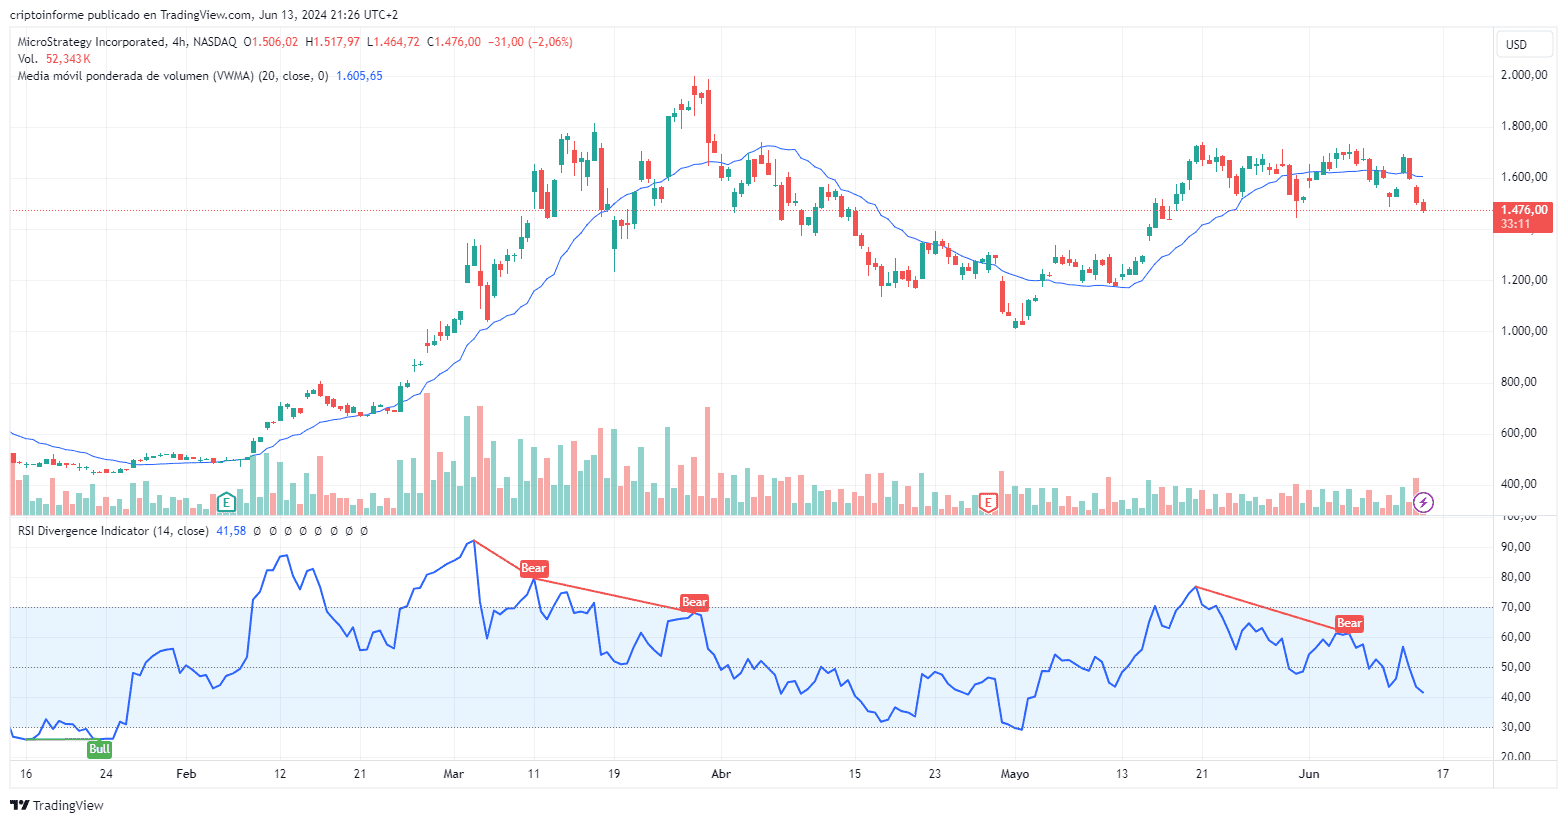Click the low price L1.464,72

pyautogui.click(x=393, y=42)
